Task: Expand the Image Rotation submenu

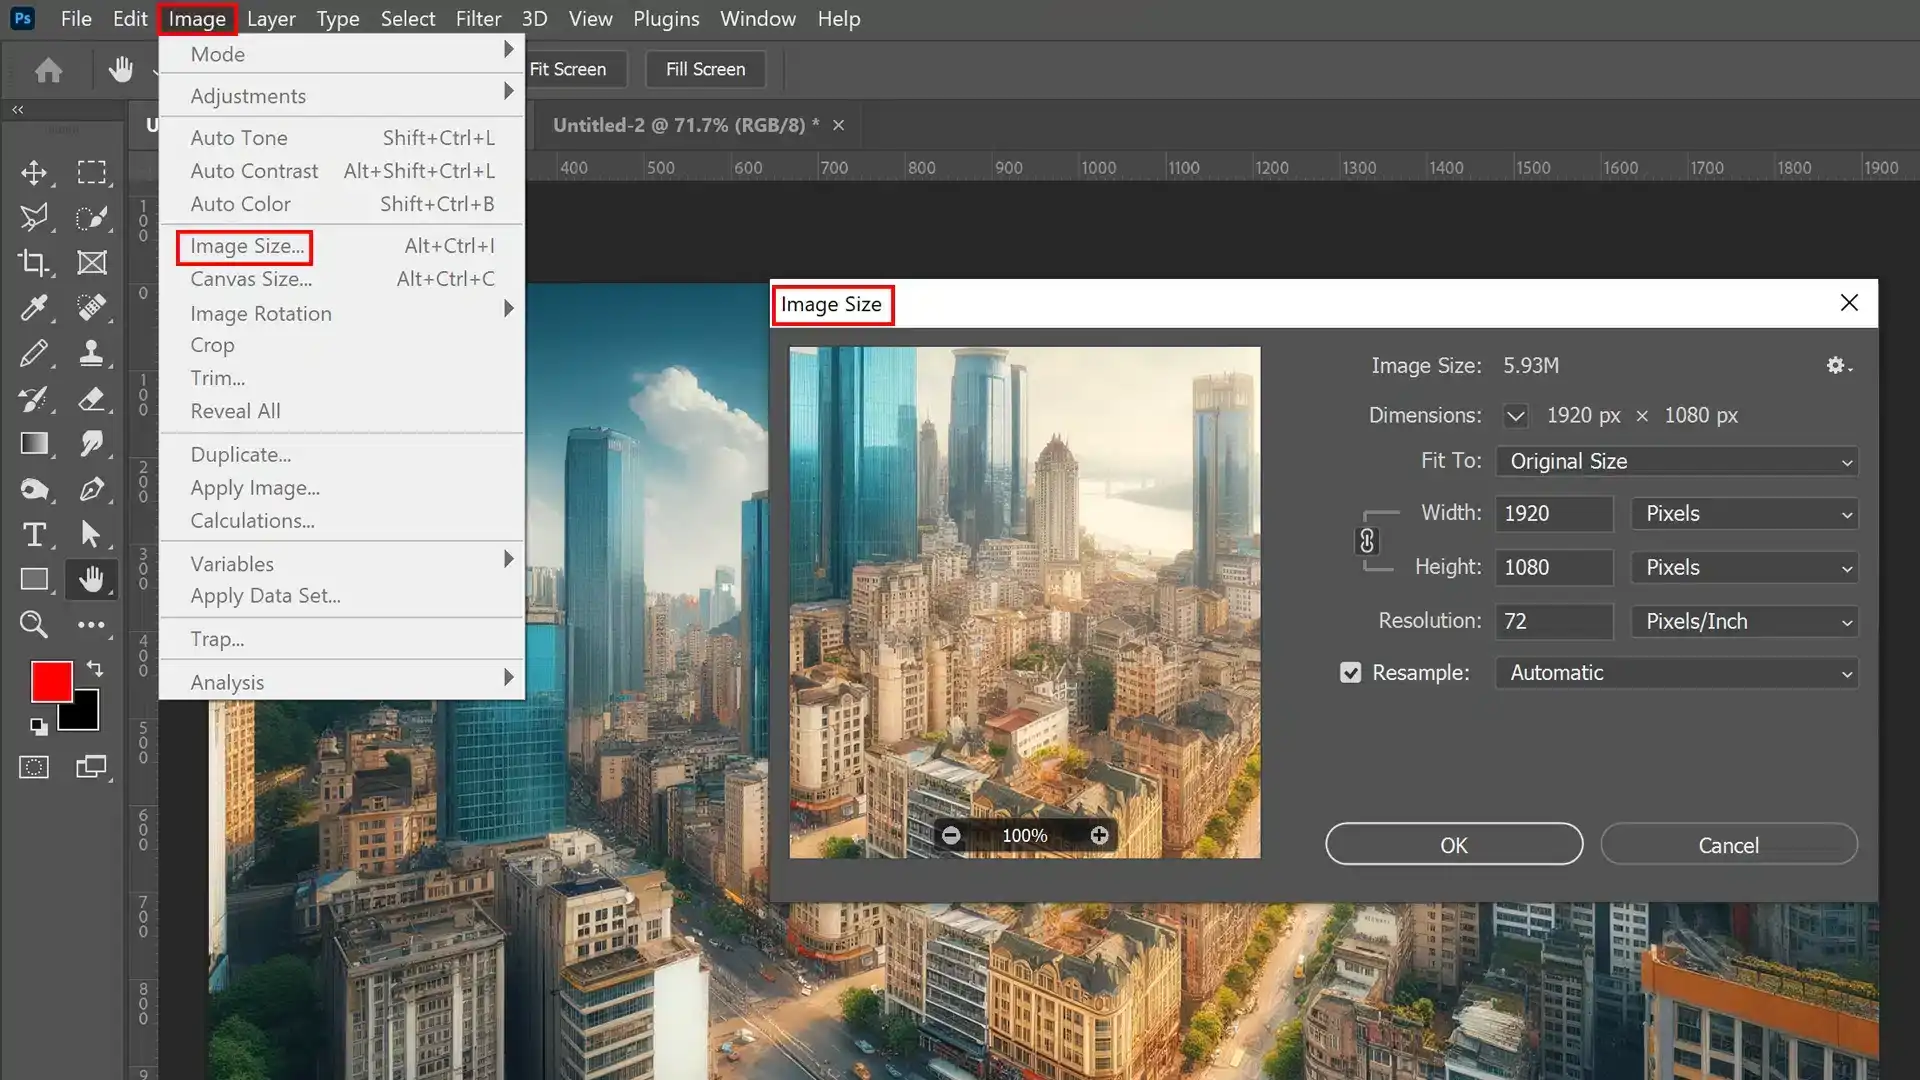Action: [342, 313]
